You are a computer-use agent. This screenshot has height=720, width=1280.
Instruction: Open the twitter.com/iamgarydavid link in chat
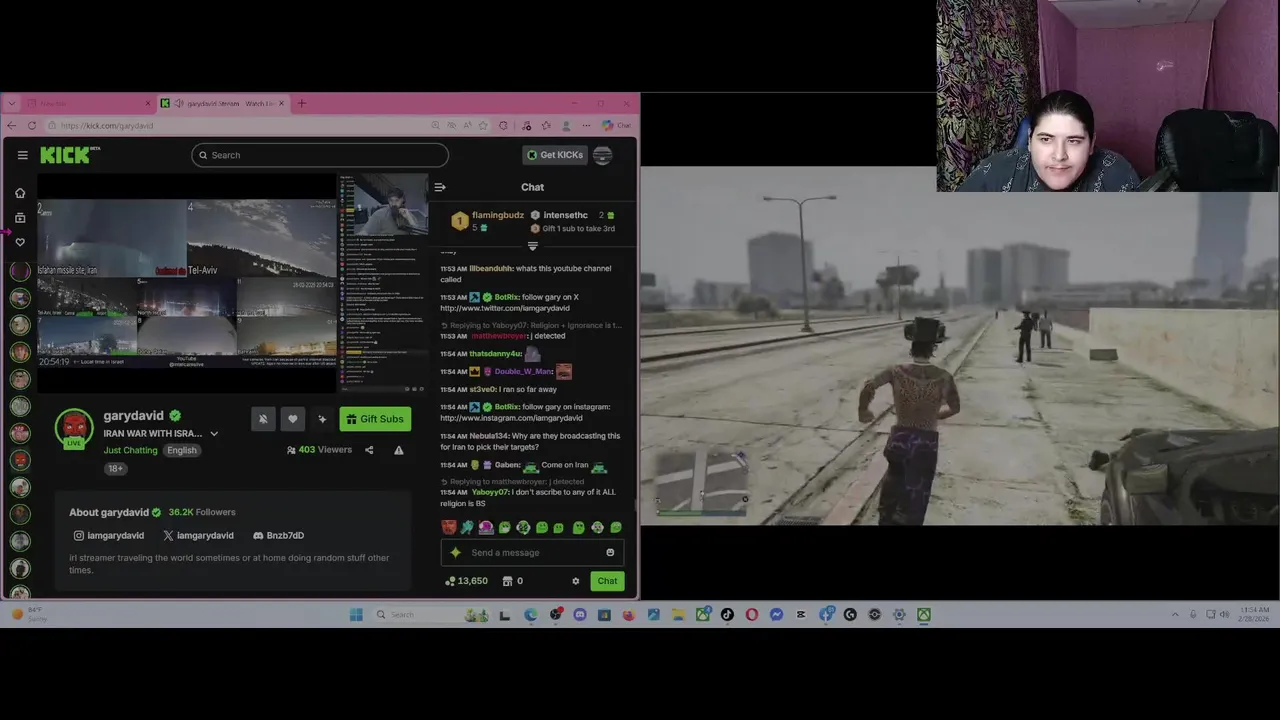coord(505,308)
